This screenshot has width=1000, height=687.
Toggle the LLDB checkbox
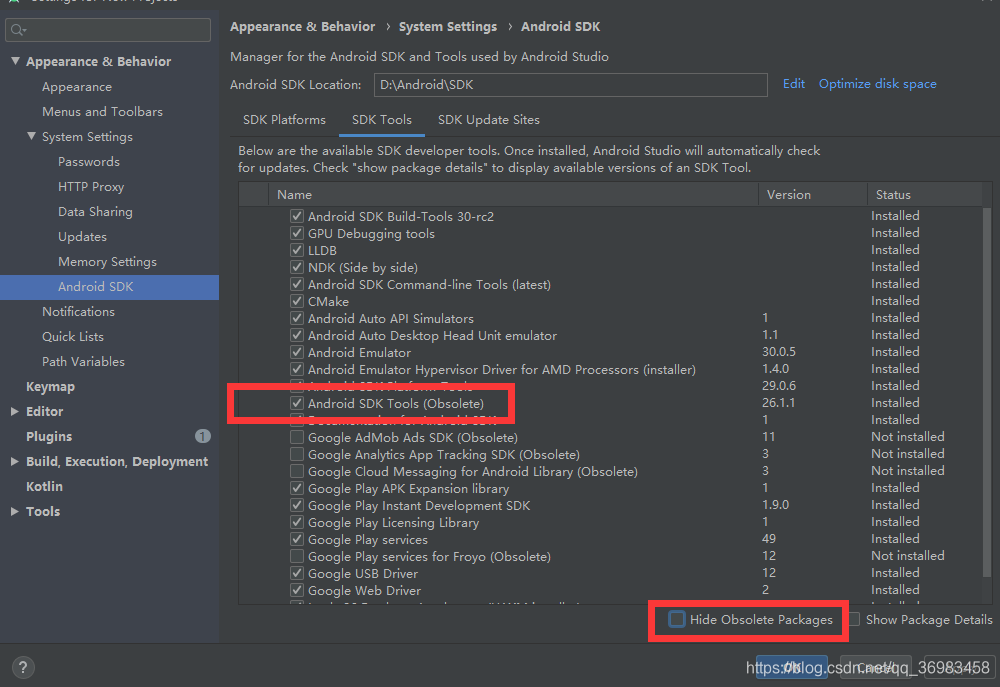pyautogui.click(x=297, y=250)
